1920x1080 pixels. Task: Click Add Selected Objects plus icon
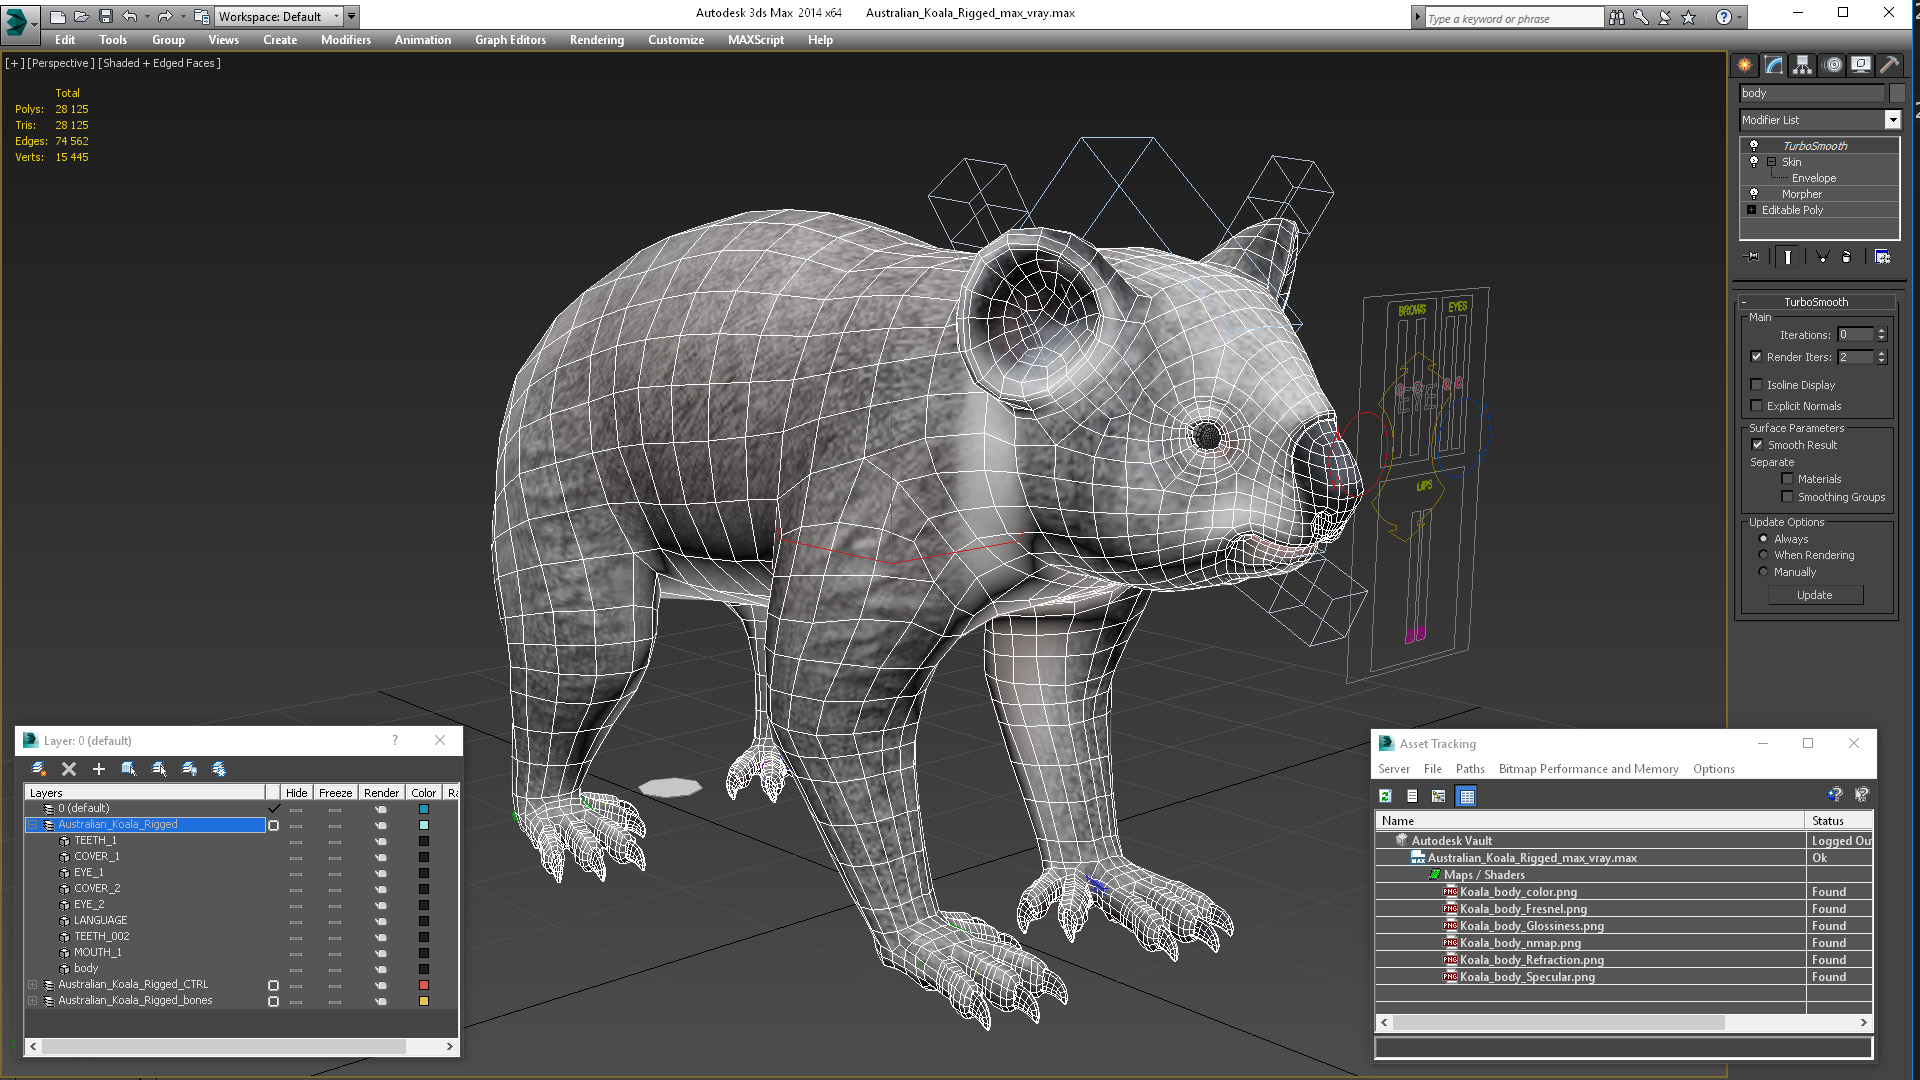coord(99,769)
